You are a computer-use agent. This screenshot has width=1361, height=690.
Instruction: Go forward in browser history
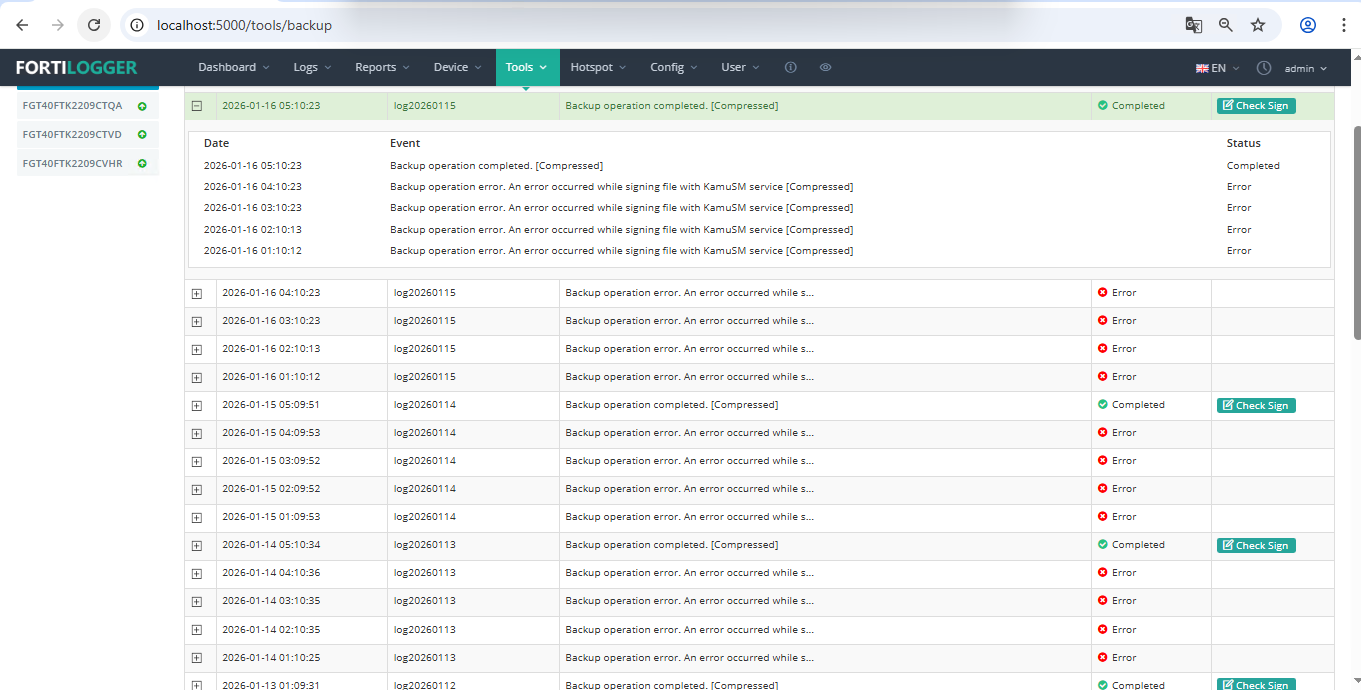tap(58, 25)
